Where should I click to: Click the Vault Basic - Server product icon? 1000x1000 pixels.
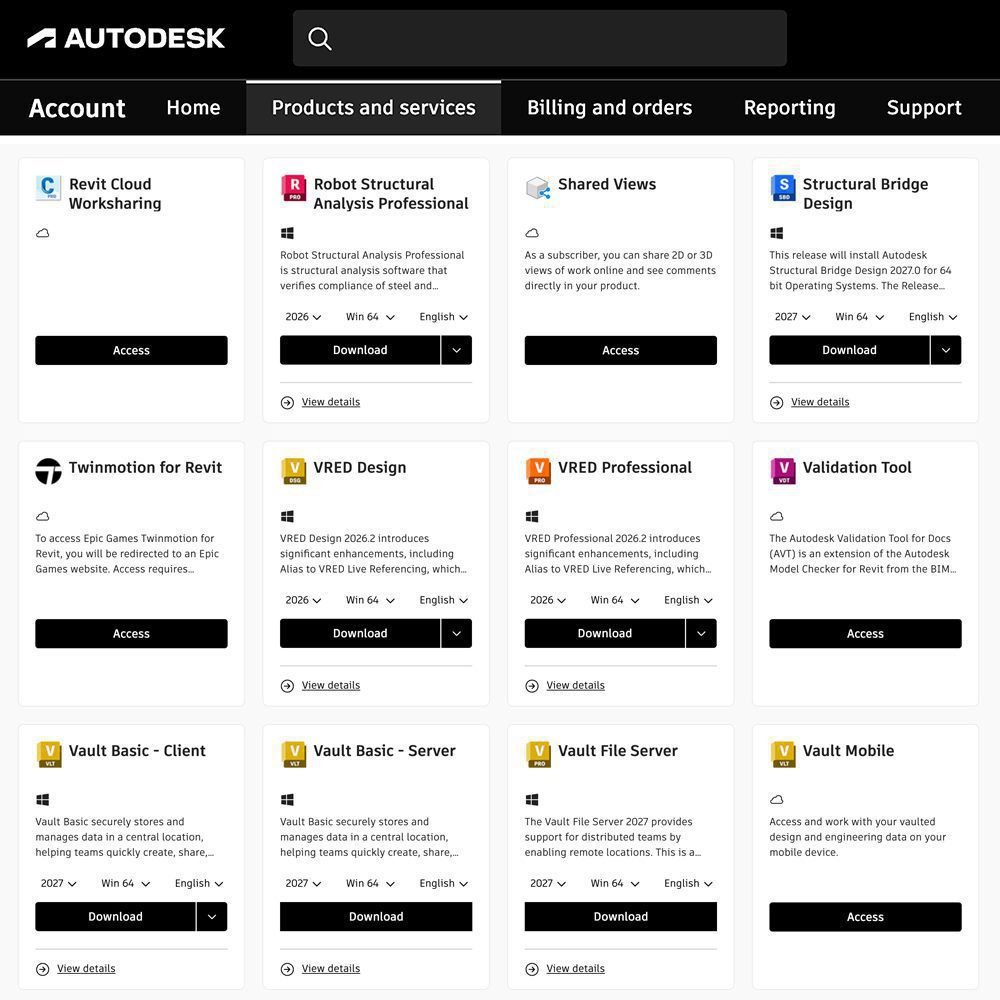tap(293, 754)
